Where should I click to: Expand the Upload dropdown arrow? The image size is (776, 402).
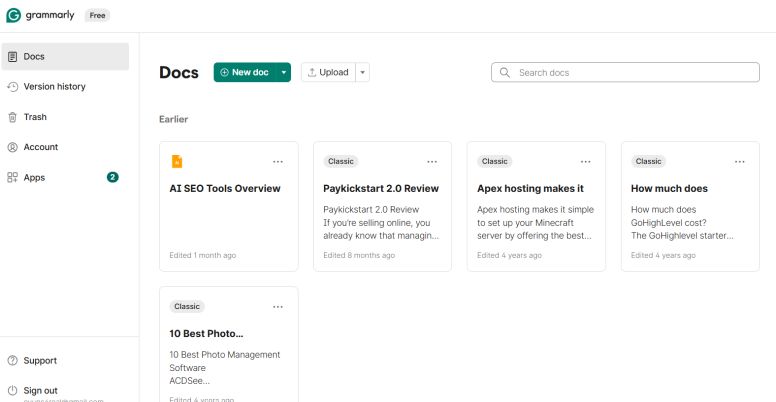point(362,72)
